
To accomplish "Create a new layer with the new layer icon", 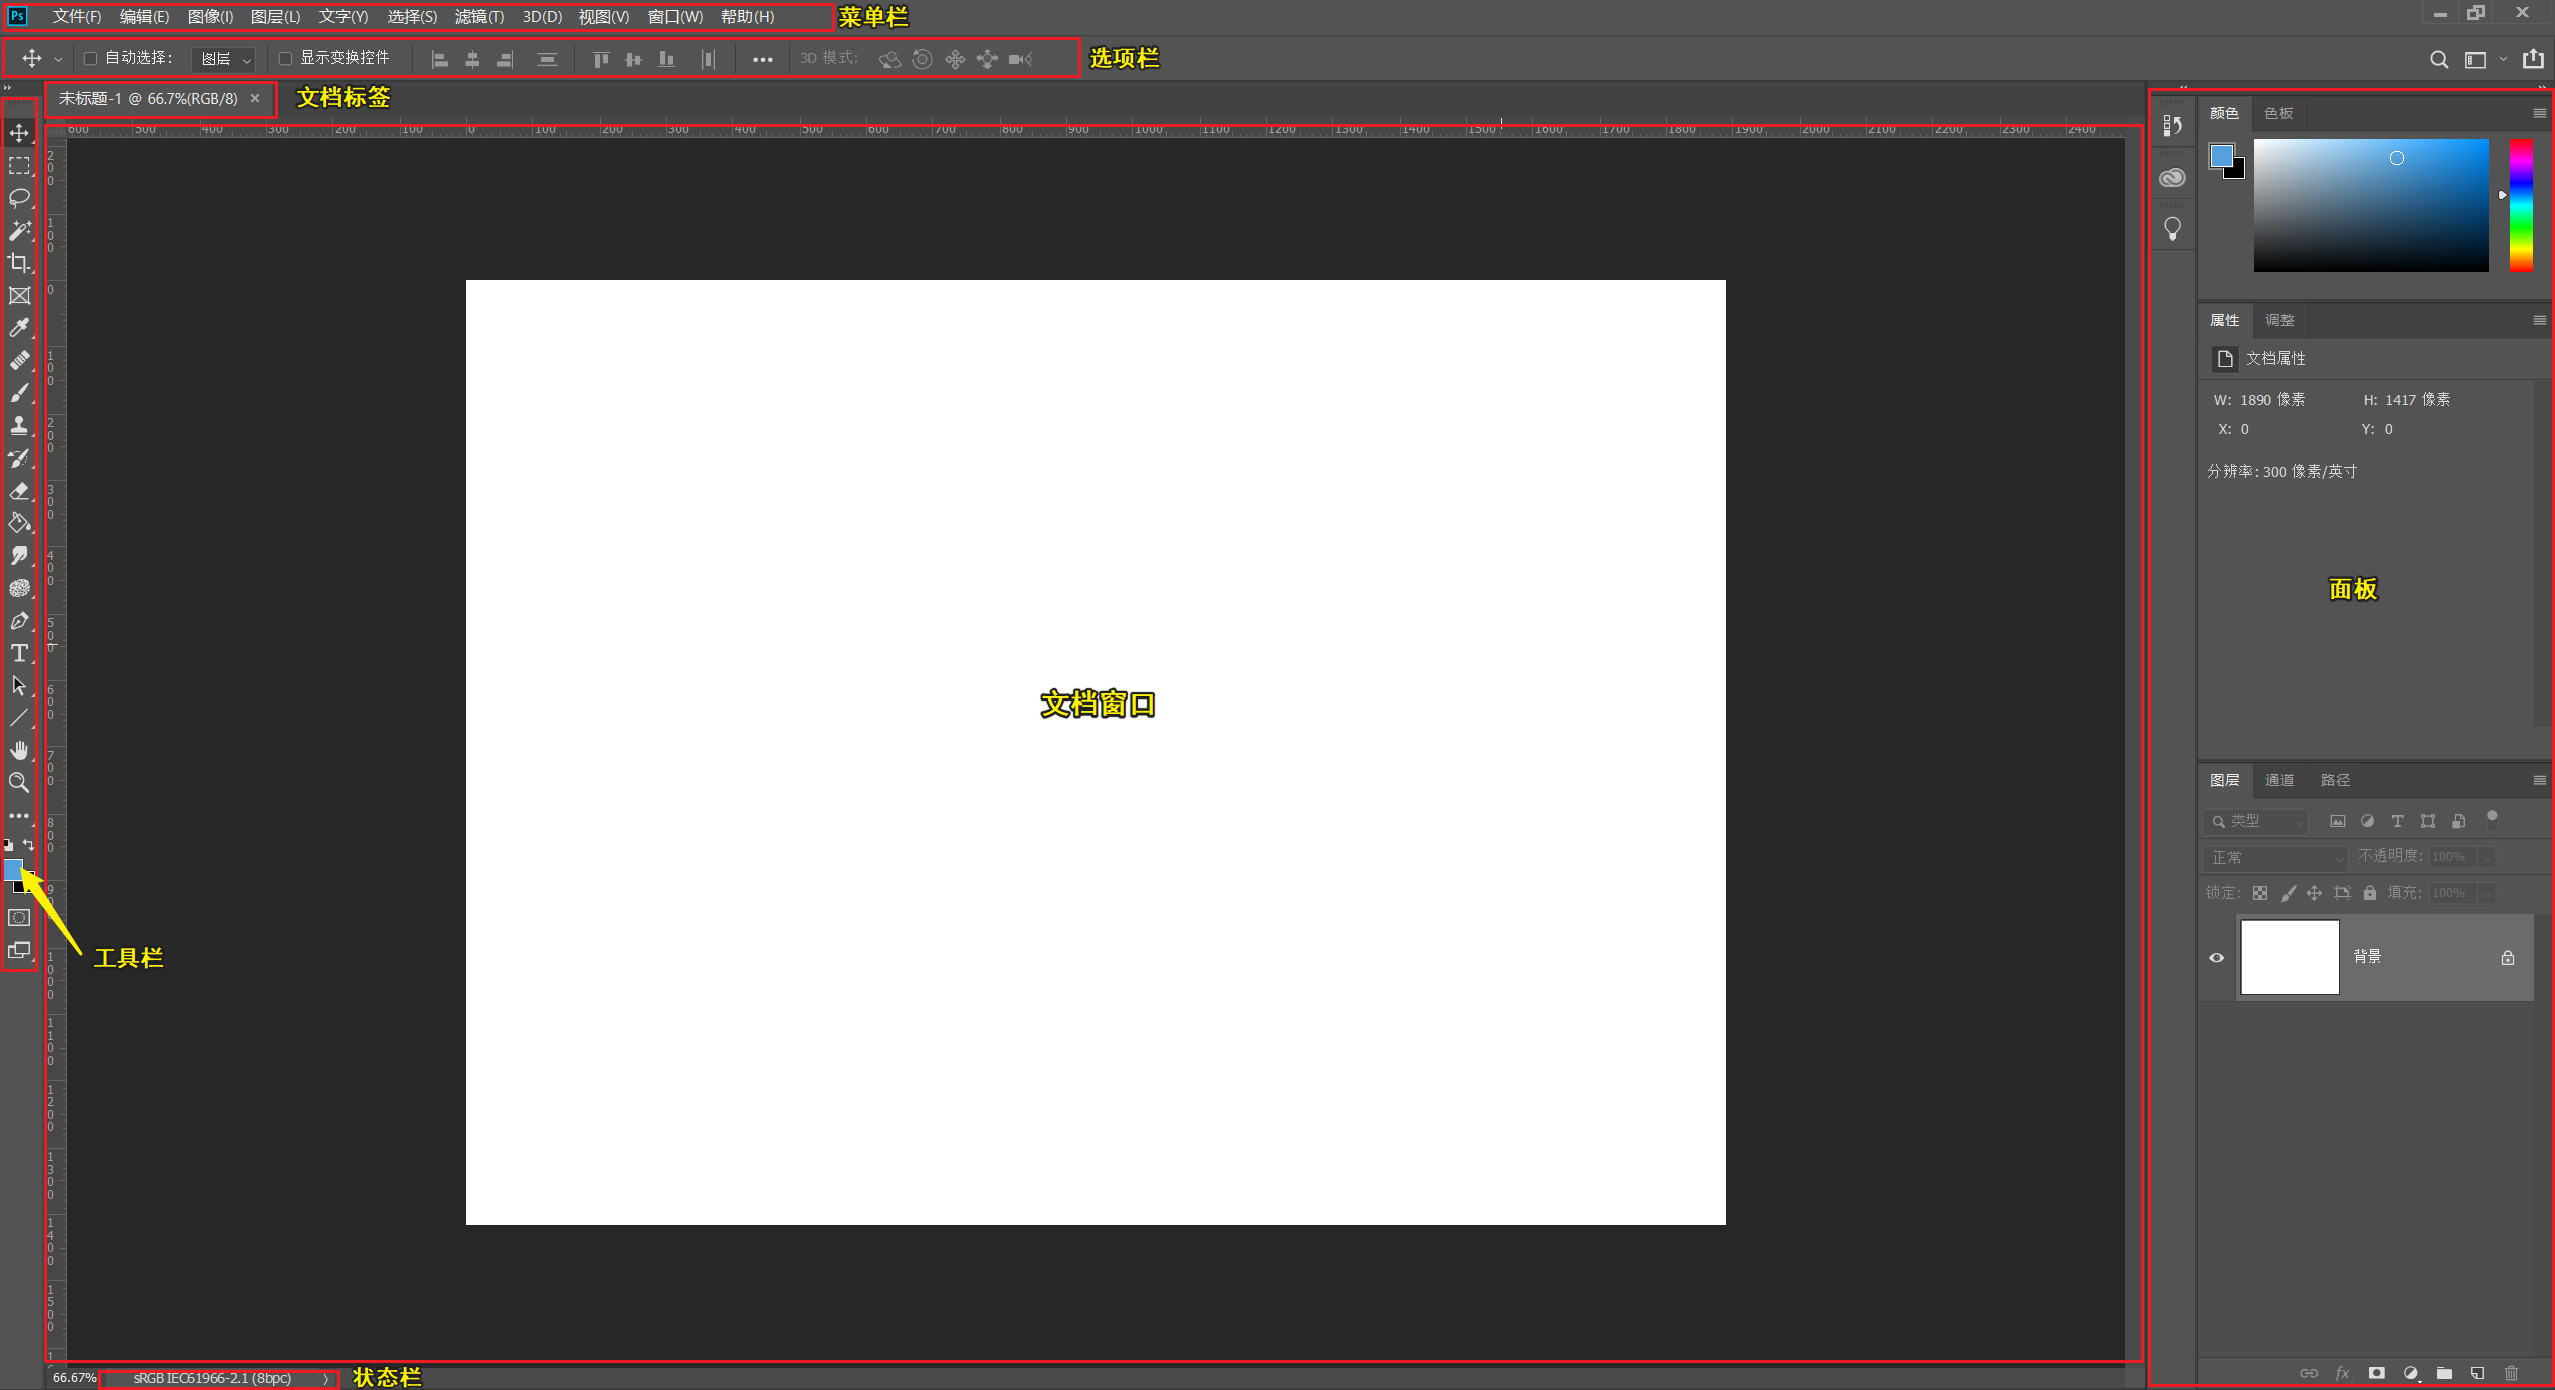I will 2477,1373.
